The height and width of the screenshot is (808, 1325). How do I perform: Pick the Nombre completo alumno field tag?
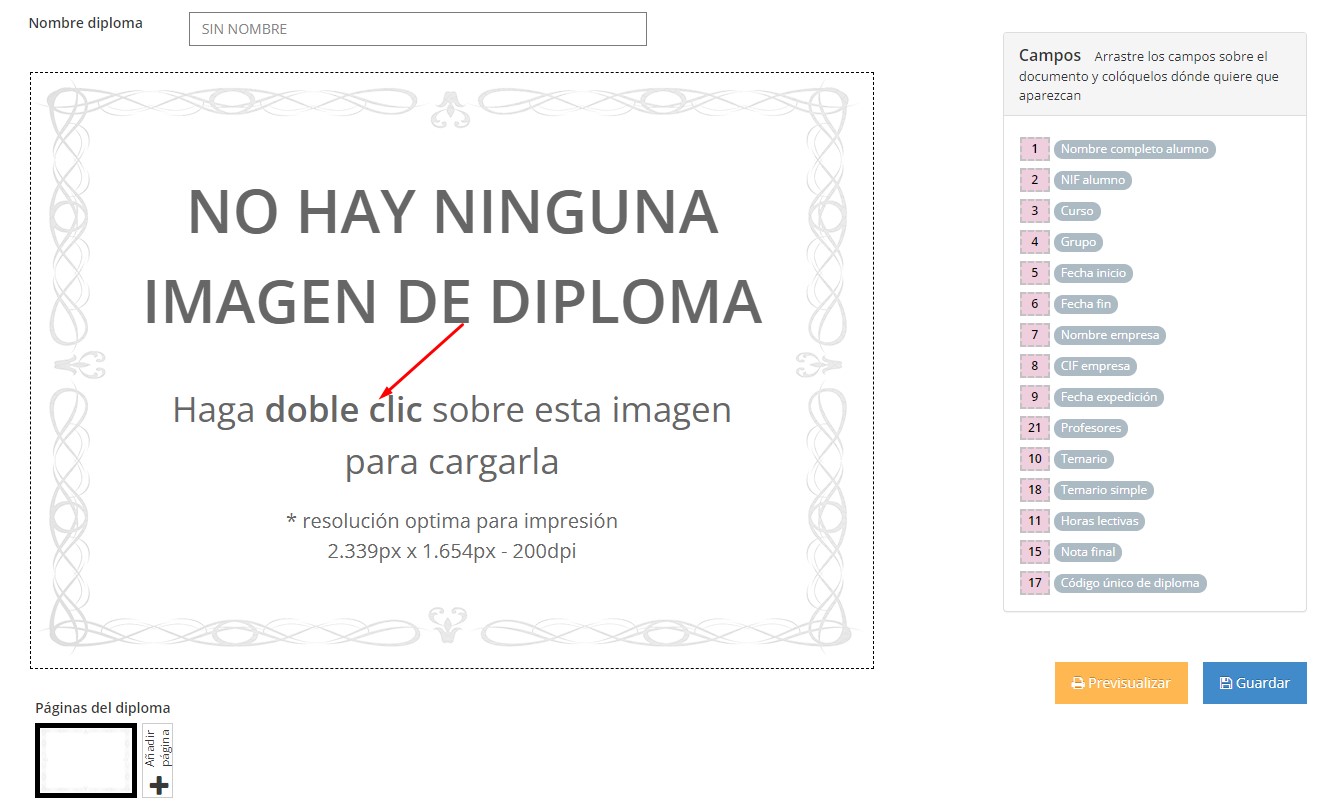[x=1134, y=149]
